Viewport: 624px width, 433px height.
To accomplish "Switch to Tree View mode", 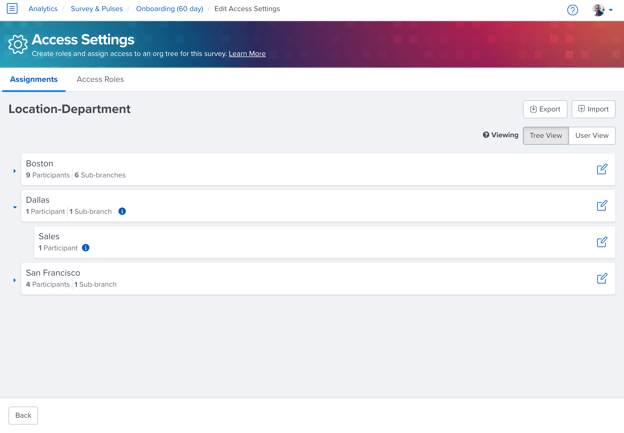I will point(546,136).
